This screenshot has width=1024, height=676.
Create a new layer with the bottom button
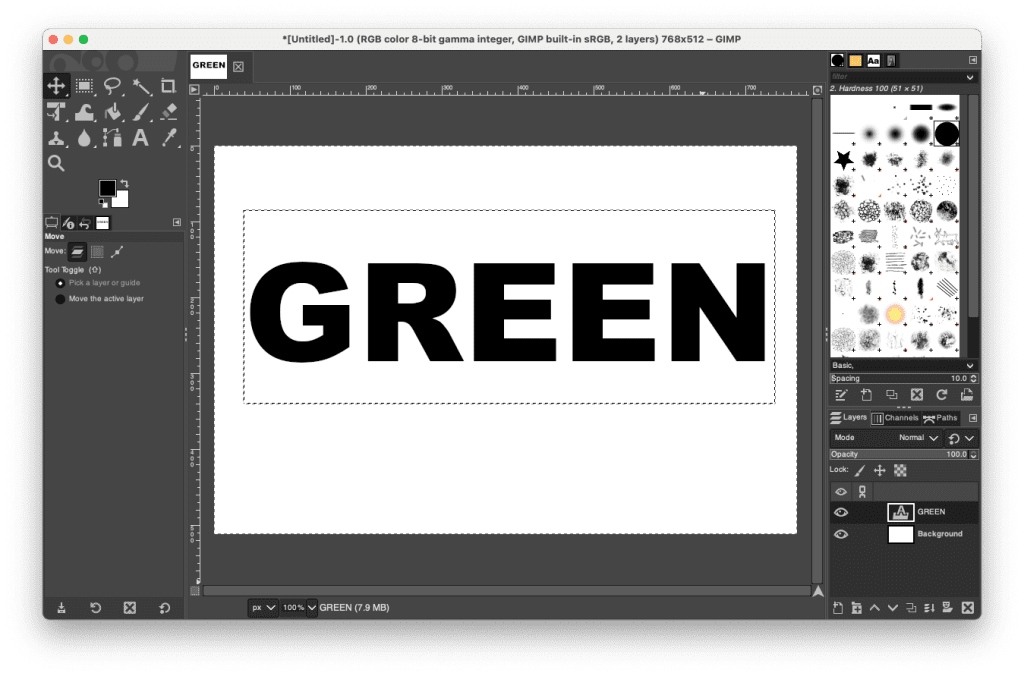click(839, 608)
